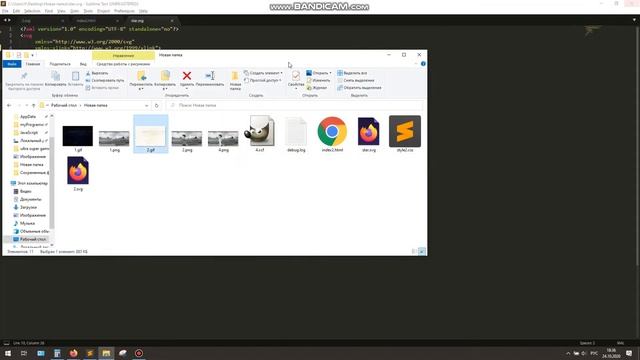
Task: Click Скопировать путь in the ribbon
Action: (x=104, y=80)
